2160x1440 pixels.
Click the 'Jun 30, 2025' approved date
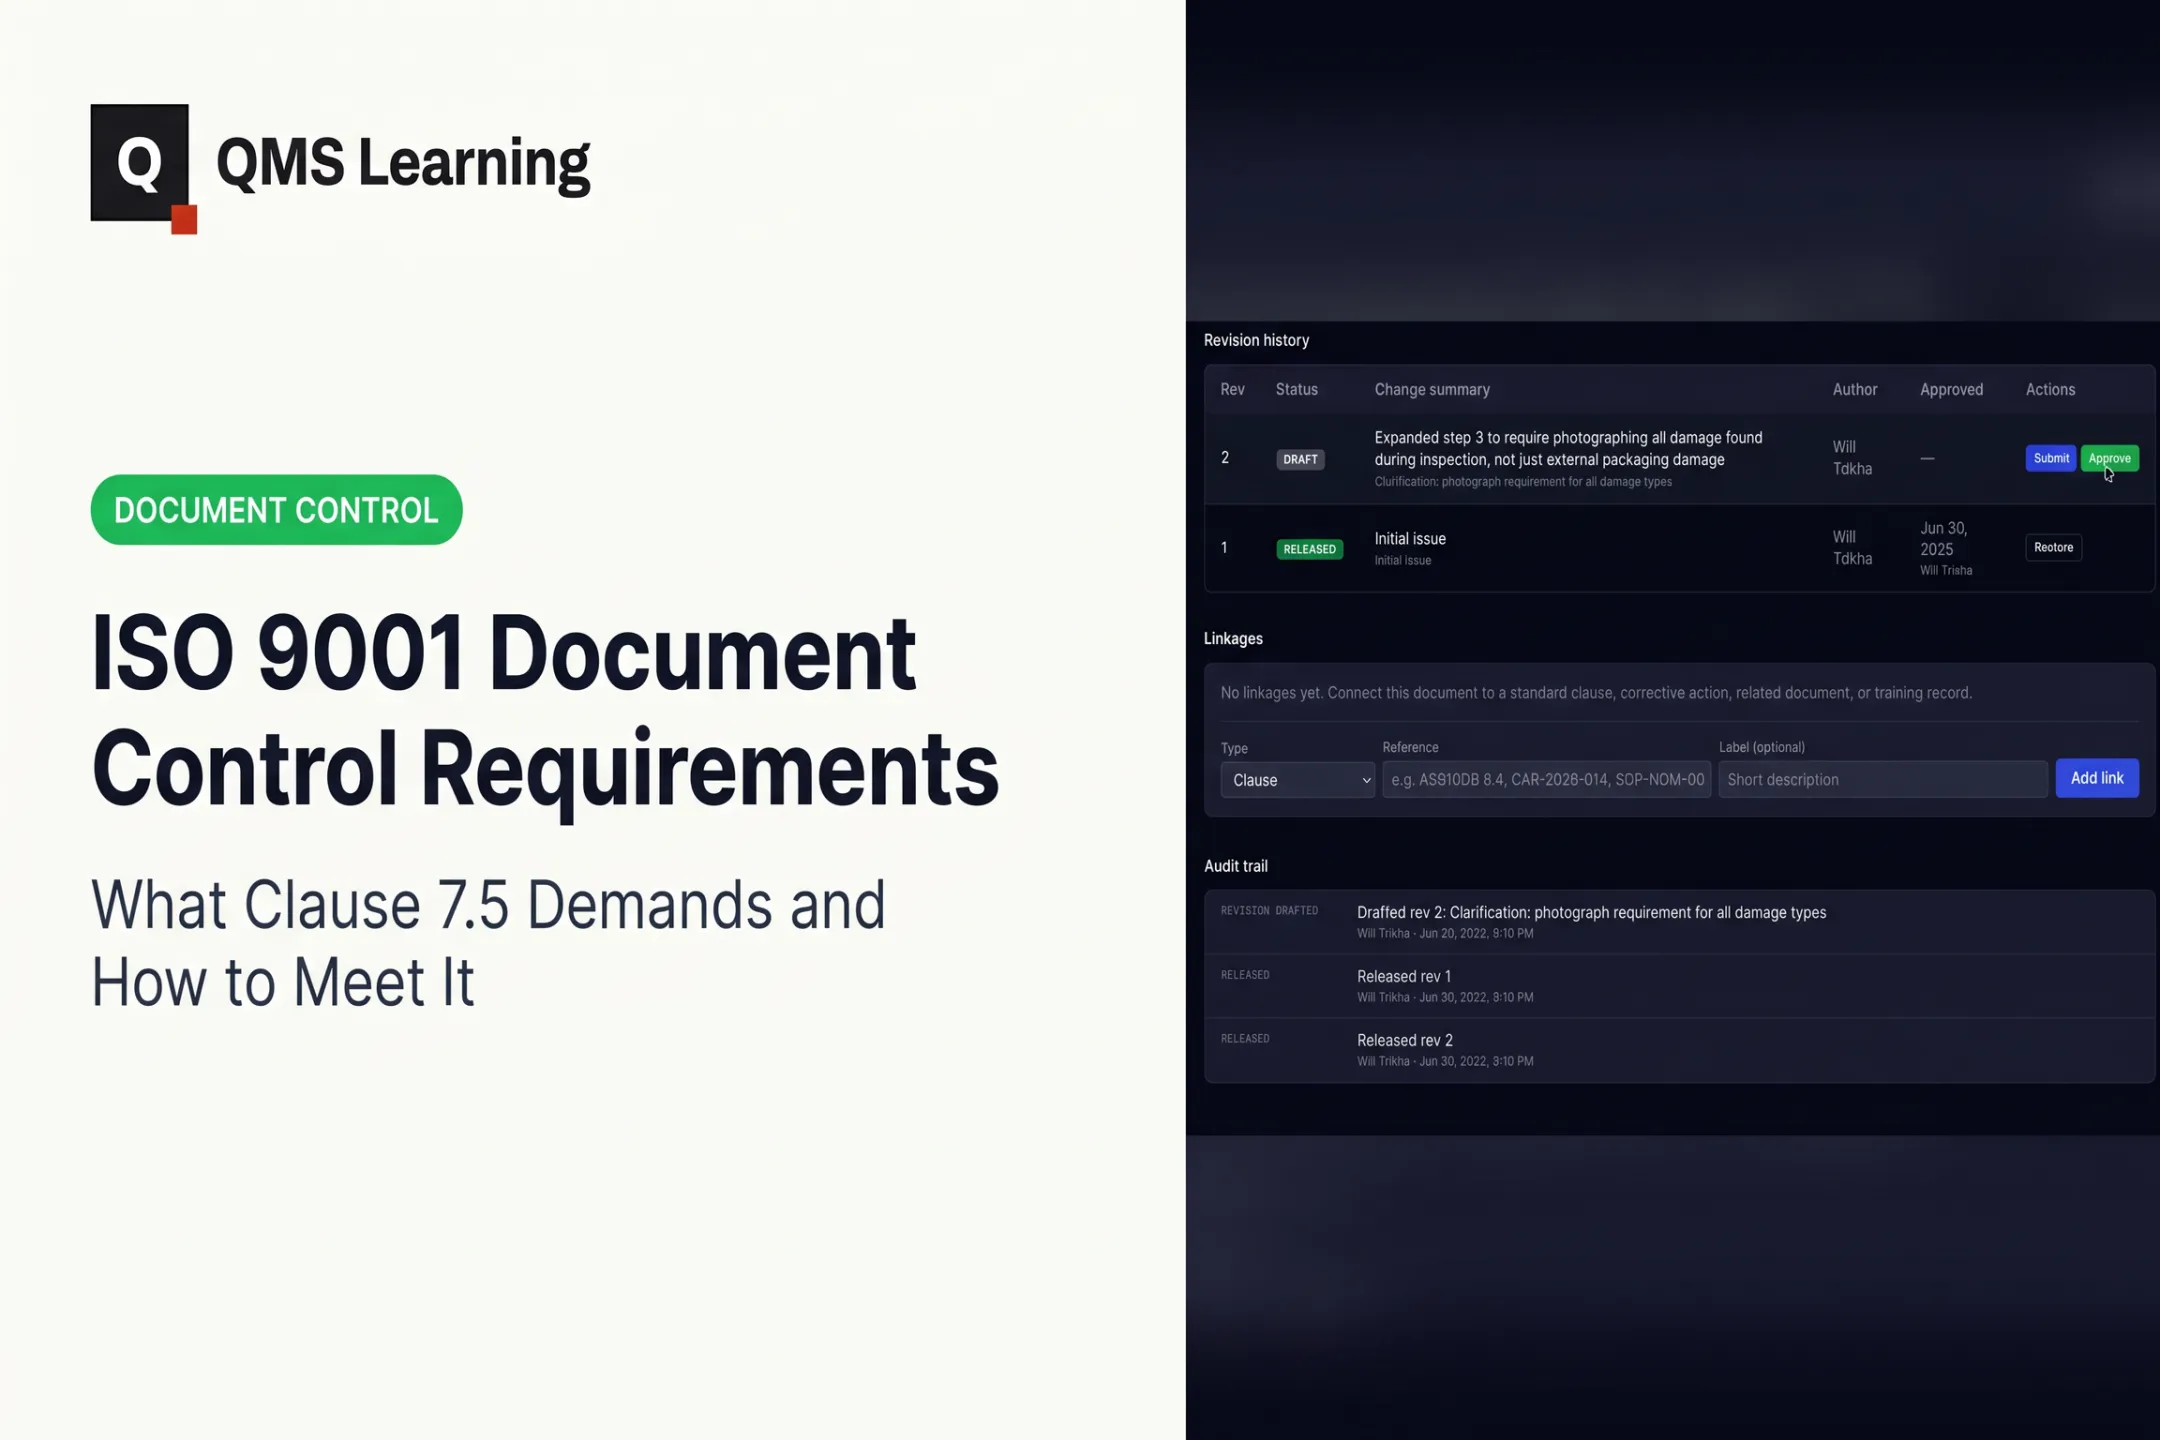pyautogui.click(x=1943, y=538)
